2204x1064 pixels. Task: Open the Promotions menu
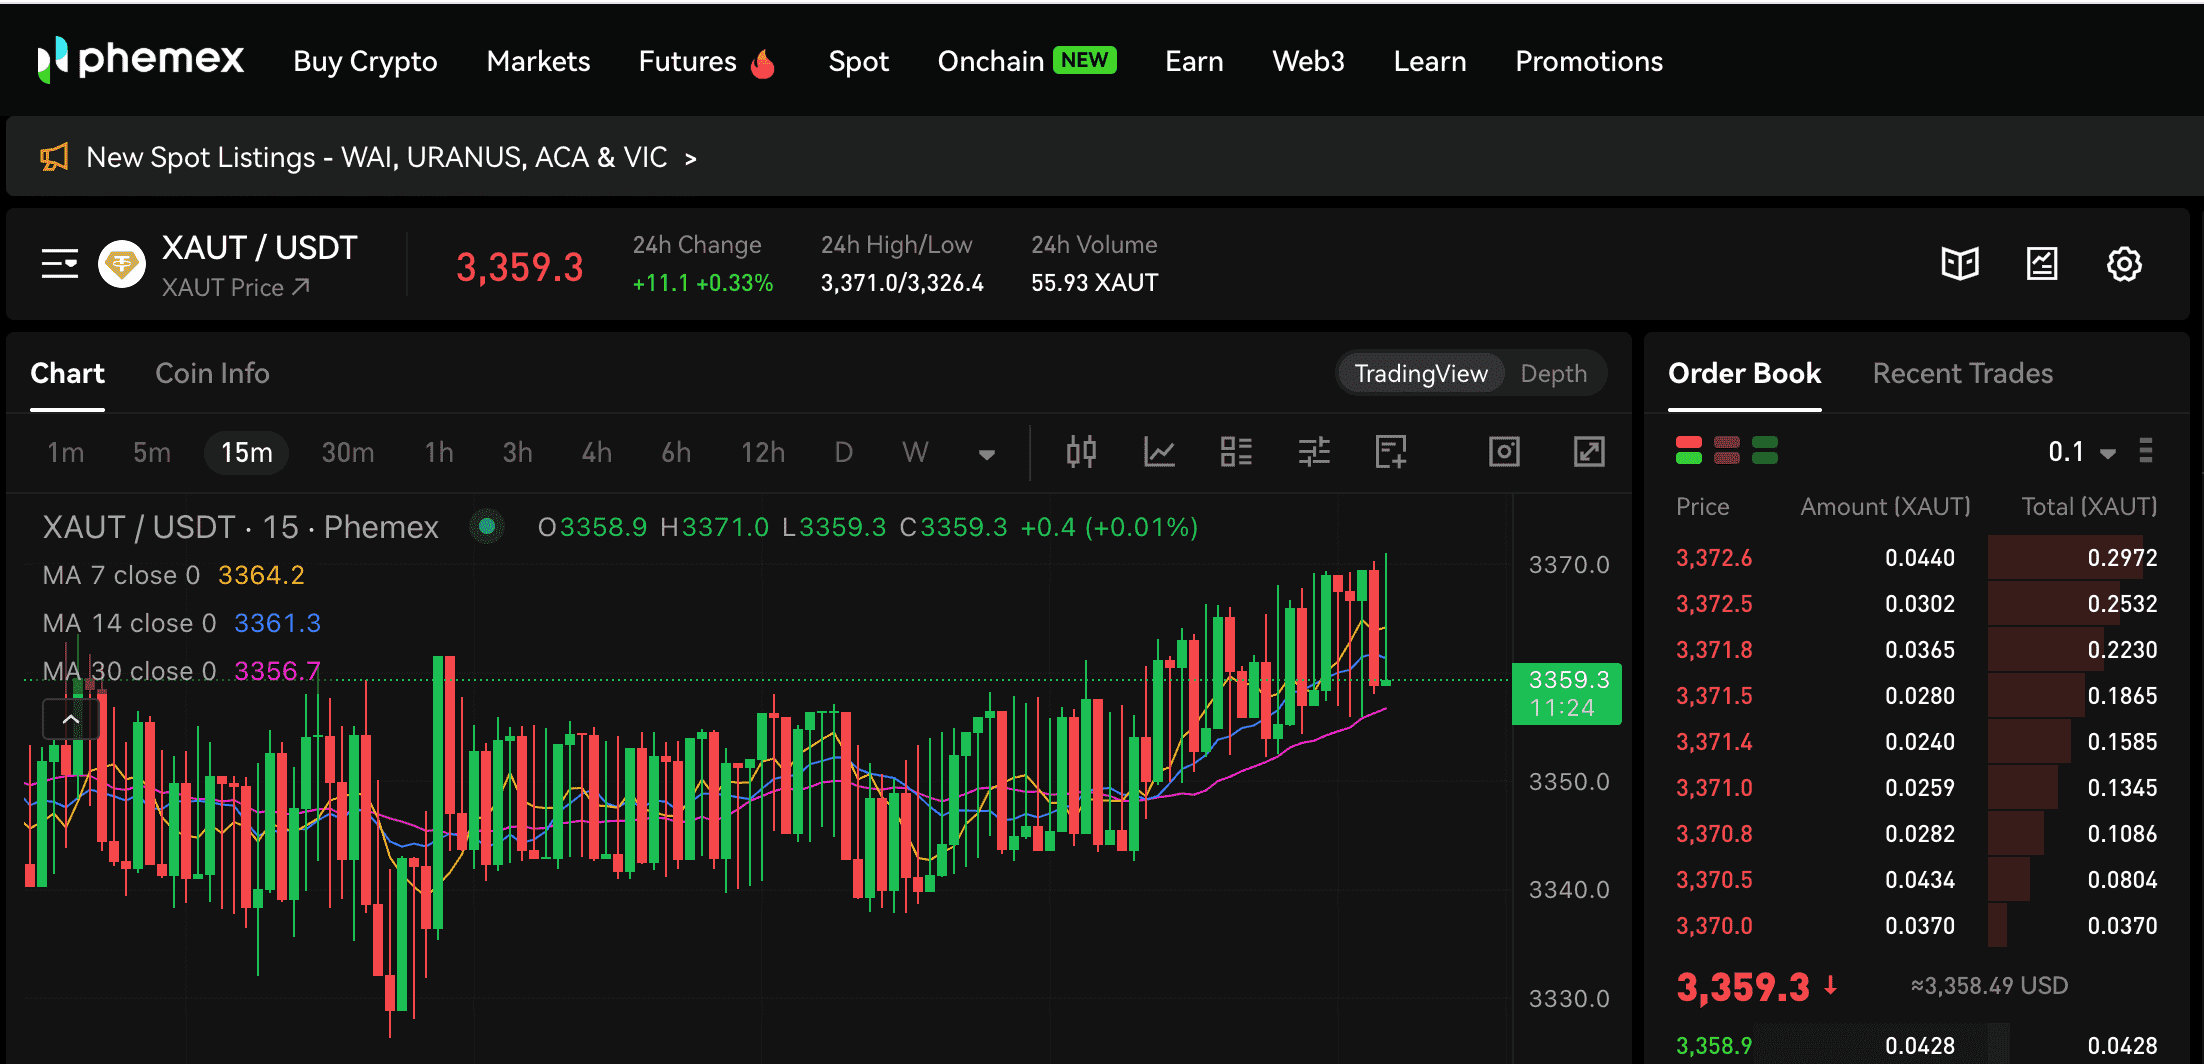point(1589,61)
